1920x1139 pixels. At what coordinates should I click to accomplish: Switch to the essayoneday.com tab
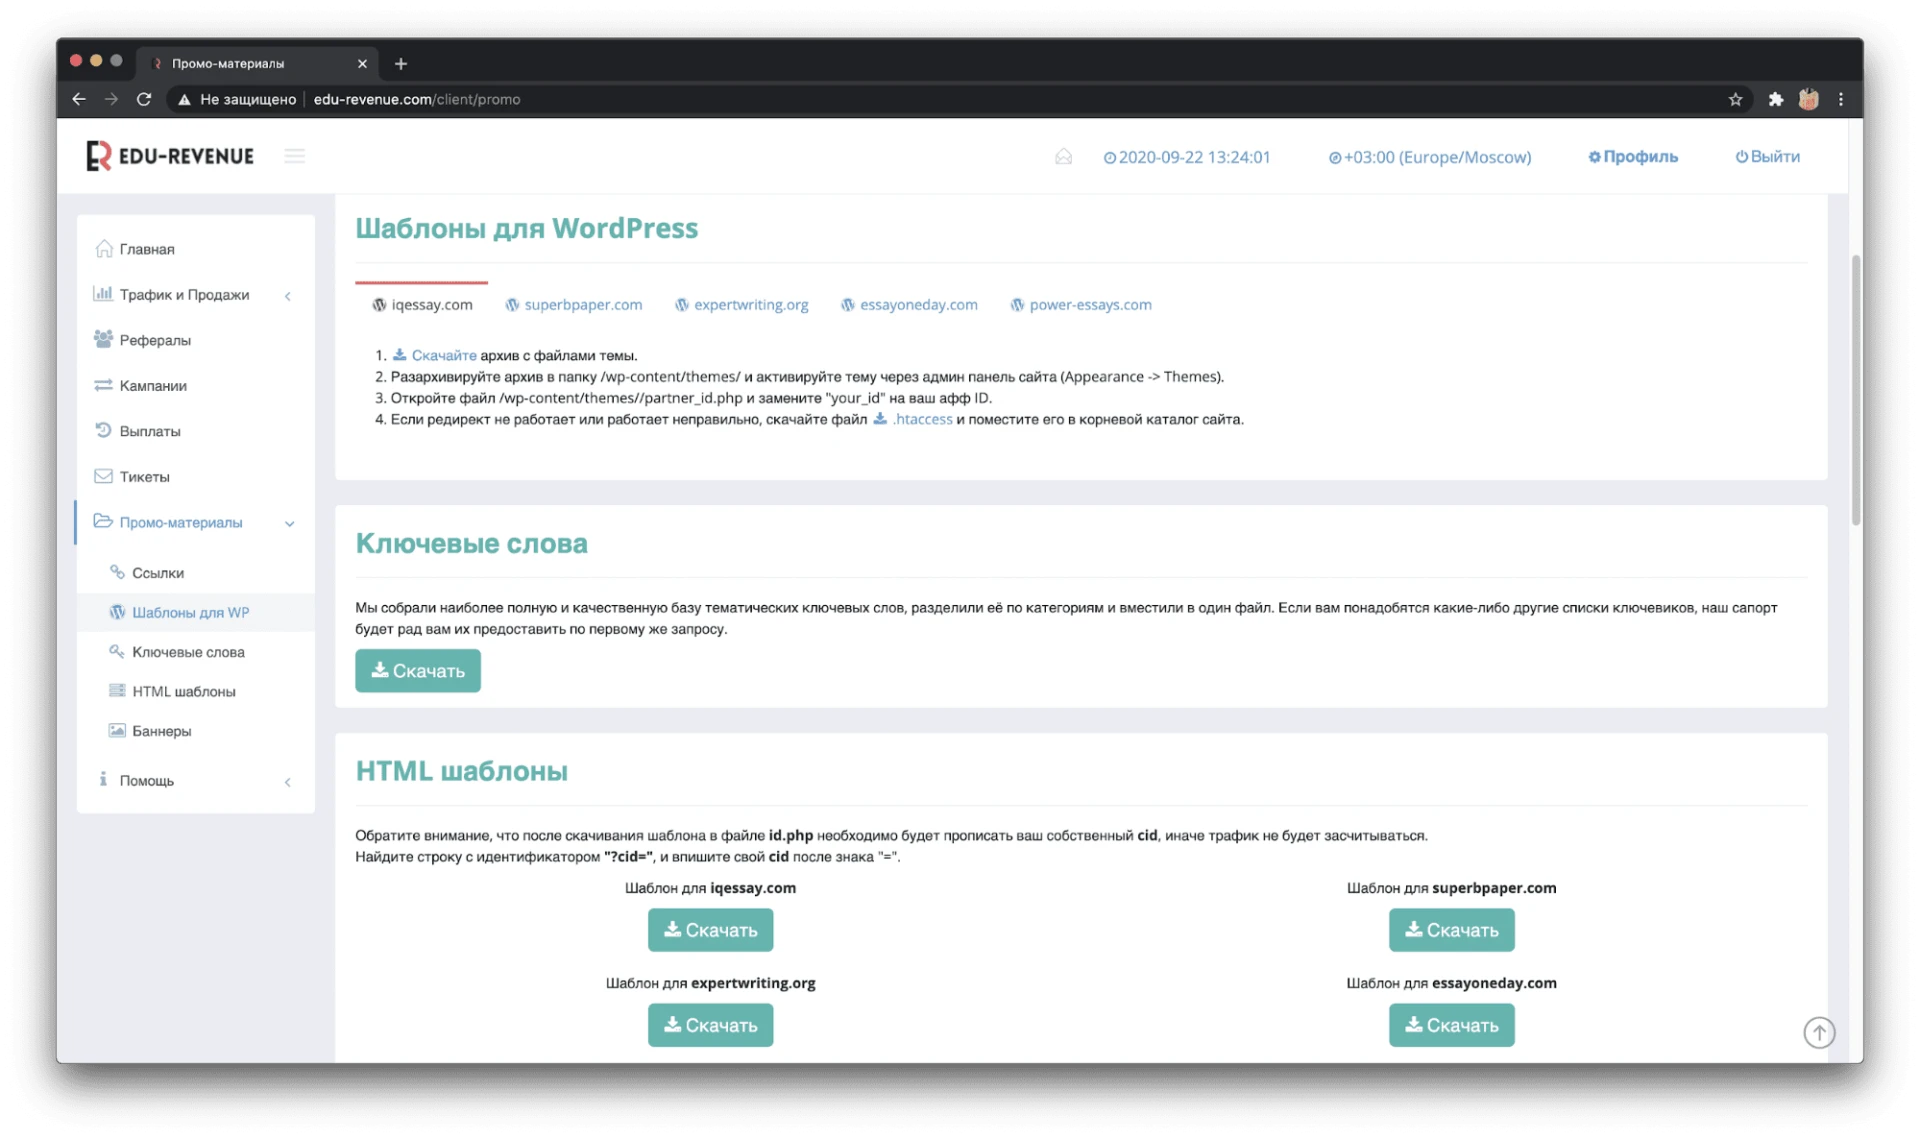909,304
